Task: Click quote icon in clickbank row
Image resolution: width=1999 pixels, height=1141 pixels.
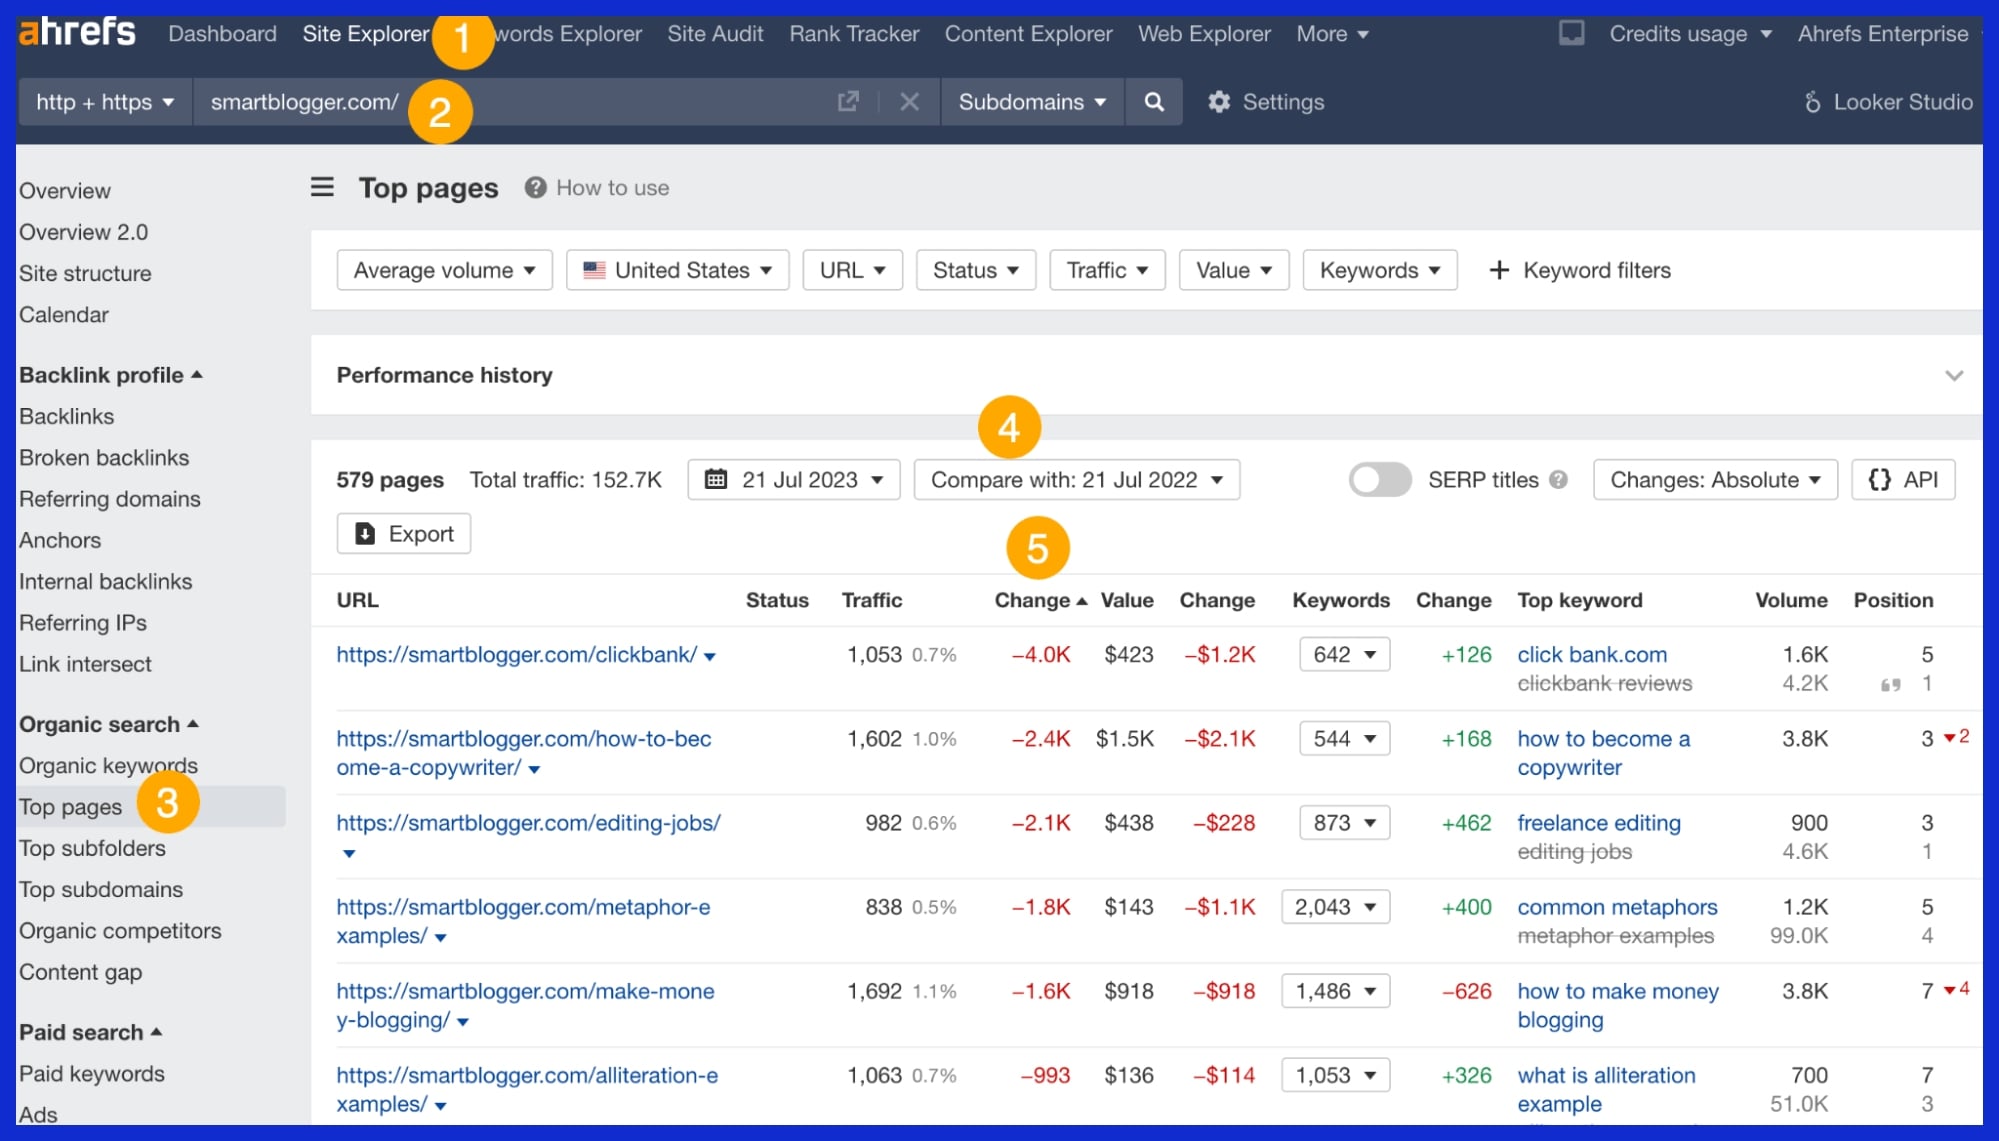Action: click(1890, 685)
